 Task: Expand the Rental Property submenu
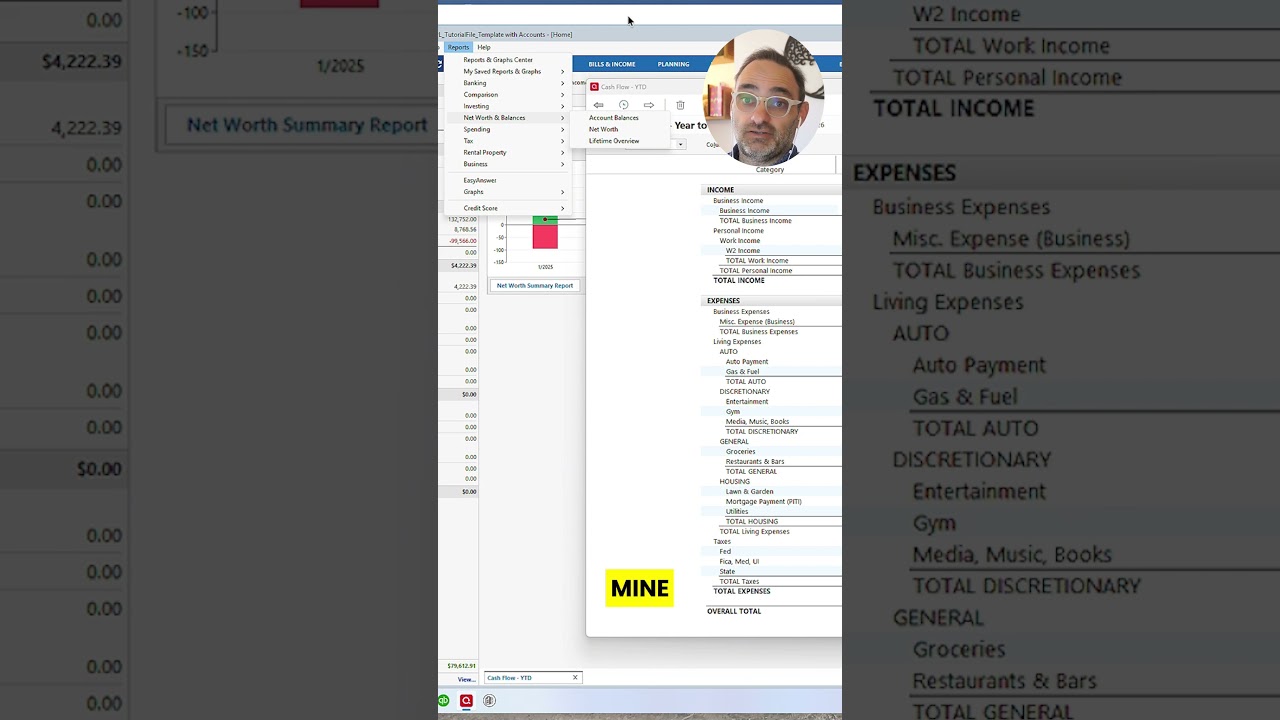tap(508, 153)
